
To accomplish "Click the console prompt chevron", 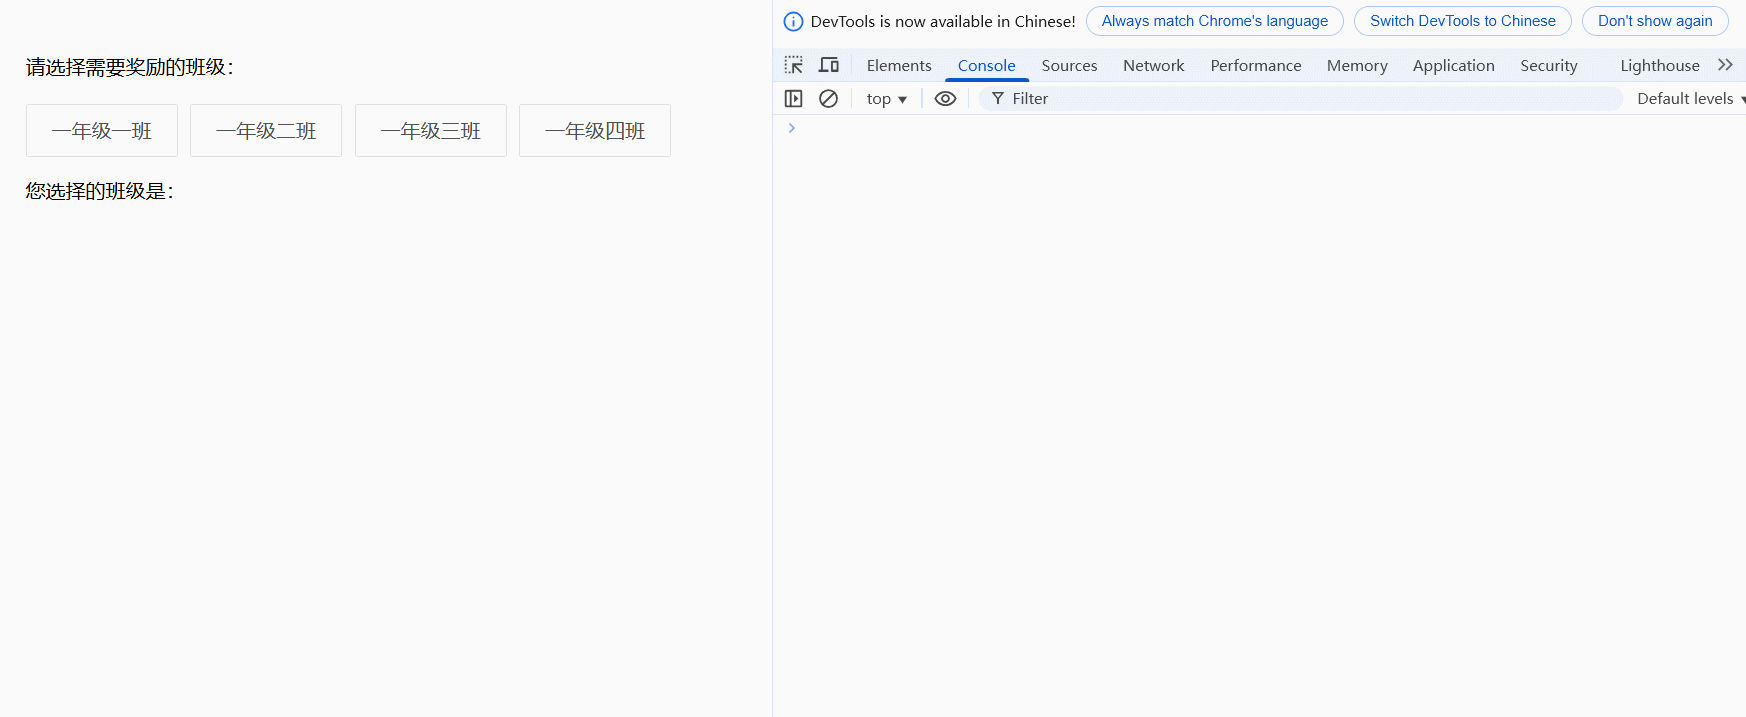I will [x=791, y=128].
